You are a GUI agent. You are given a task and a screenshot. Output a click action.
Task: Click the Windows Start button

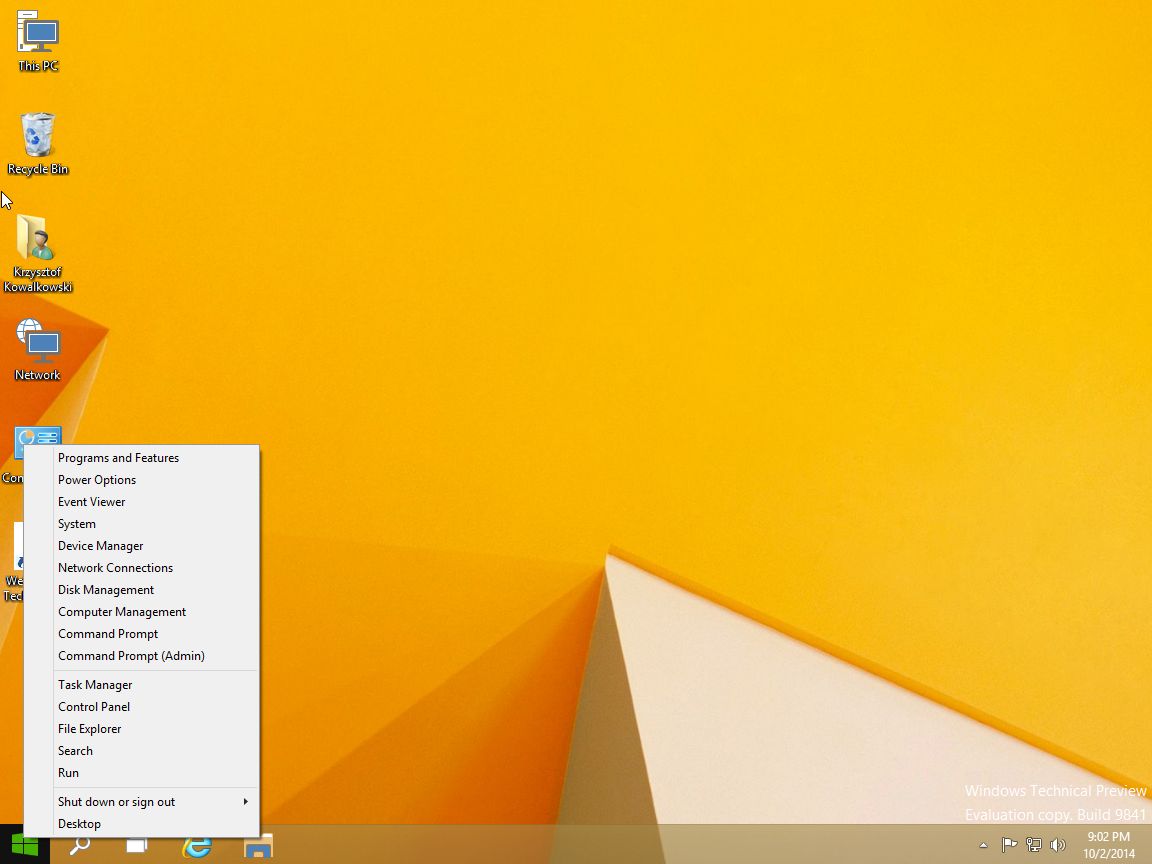pyautogui.click(x=25, y=845)
